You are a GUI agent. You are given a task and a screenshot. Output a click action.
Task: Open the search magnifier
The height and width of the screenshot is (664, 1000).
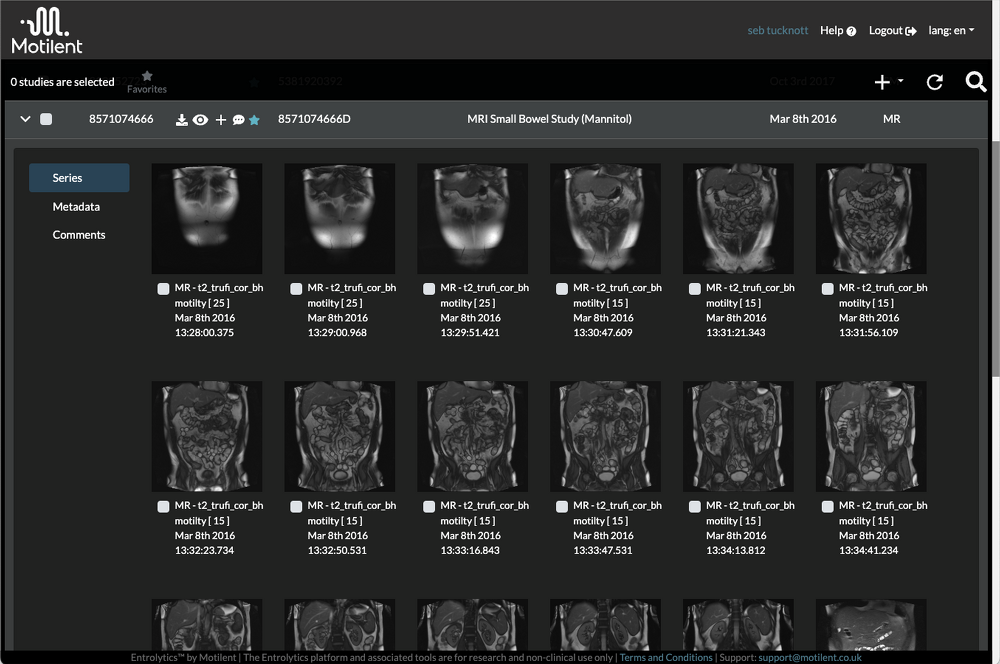point(976,82)
